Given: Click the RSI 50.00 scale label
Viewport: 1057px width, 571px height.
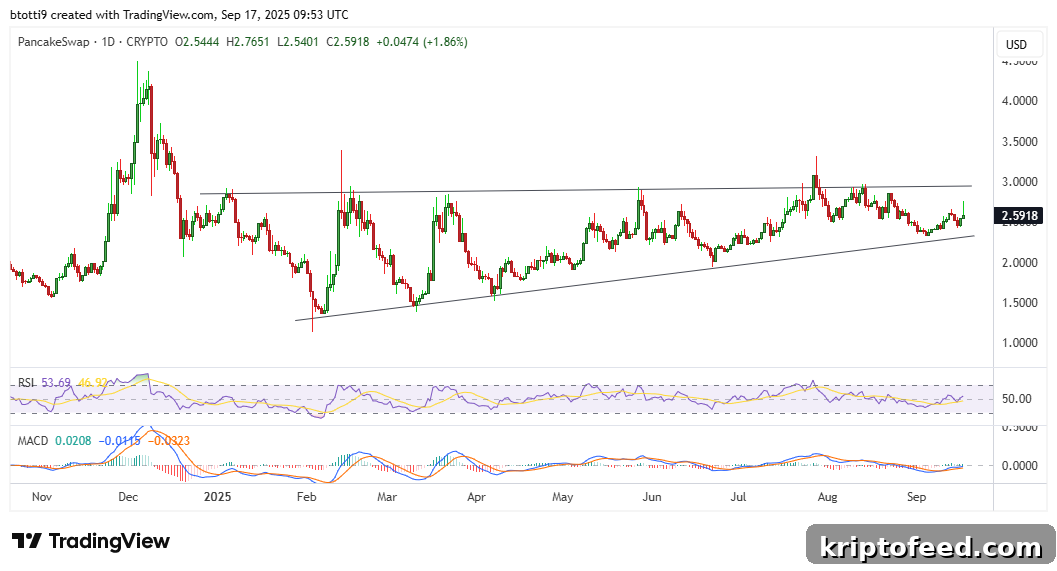Looking at the screenshot, I should click(x=1017, y=399).
